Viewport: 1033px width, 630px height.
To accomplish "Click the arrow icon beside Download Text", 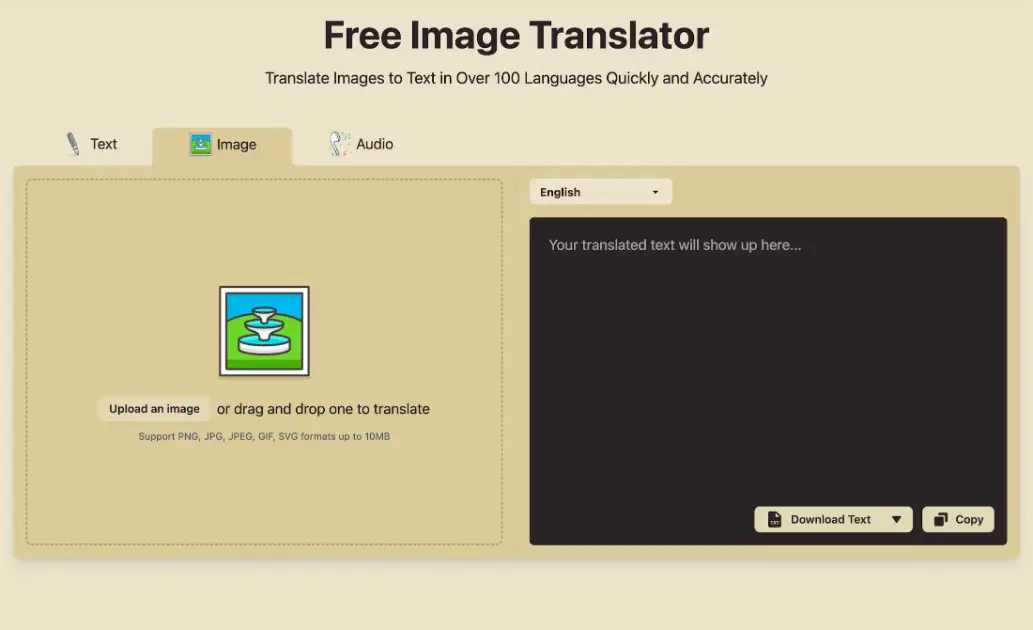I will pos(896,519).
